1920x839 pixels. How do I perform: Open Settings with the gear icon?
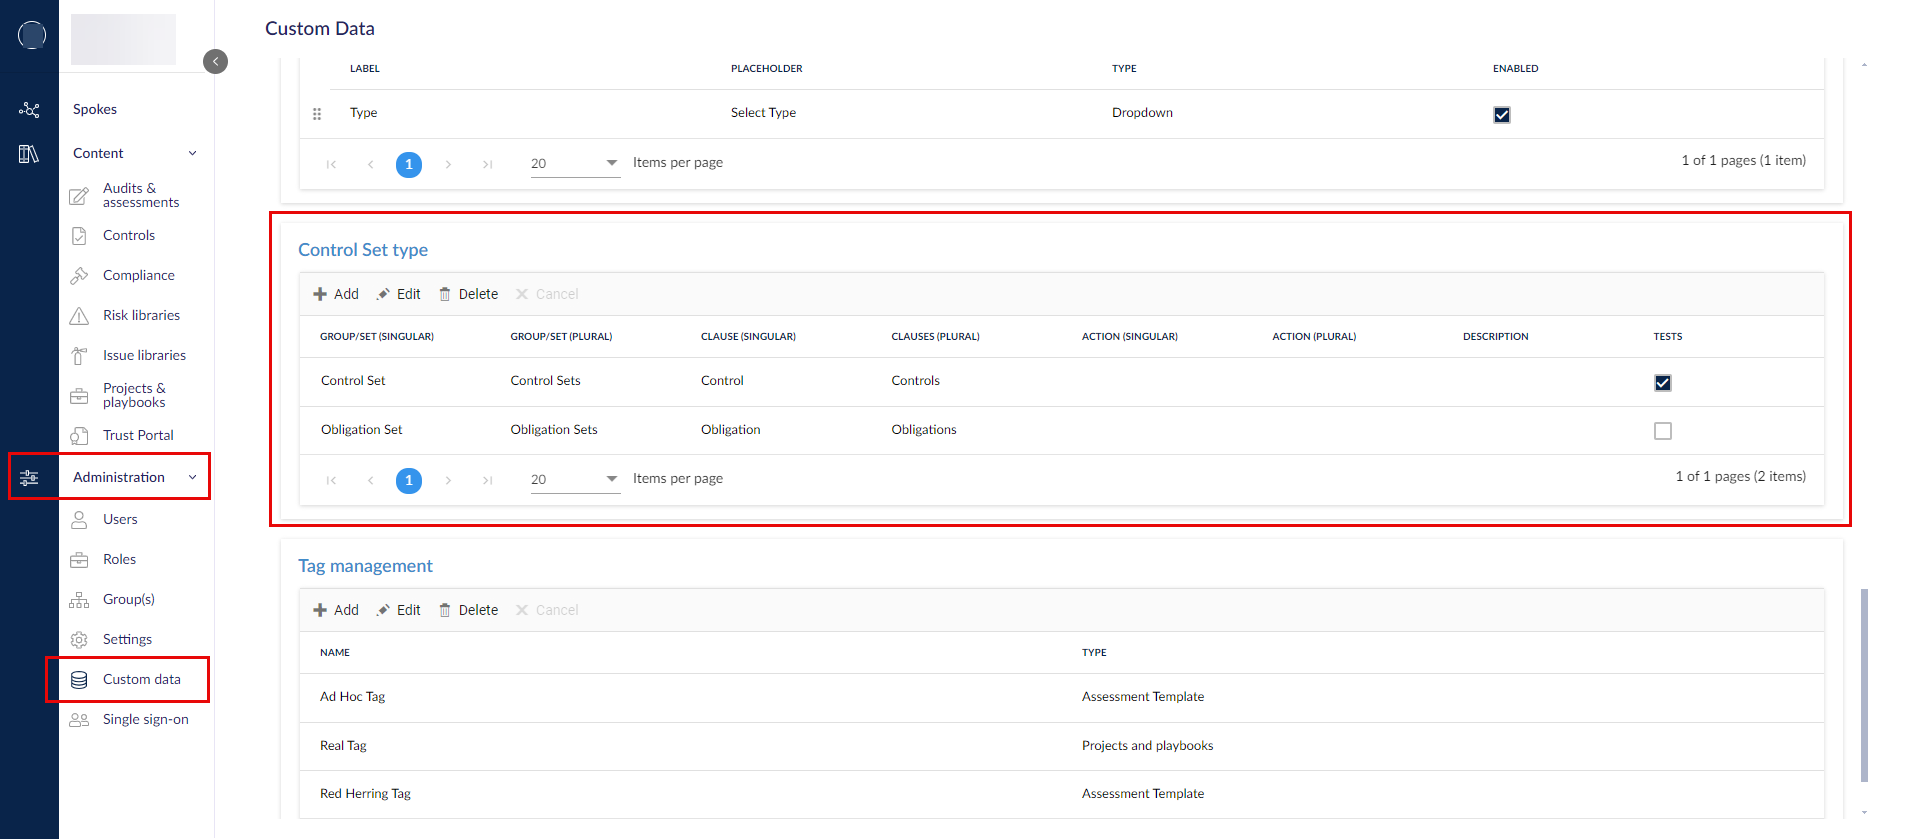point(80,640)
